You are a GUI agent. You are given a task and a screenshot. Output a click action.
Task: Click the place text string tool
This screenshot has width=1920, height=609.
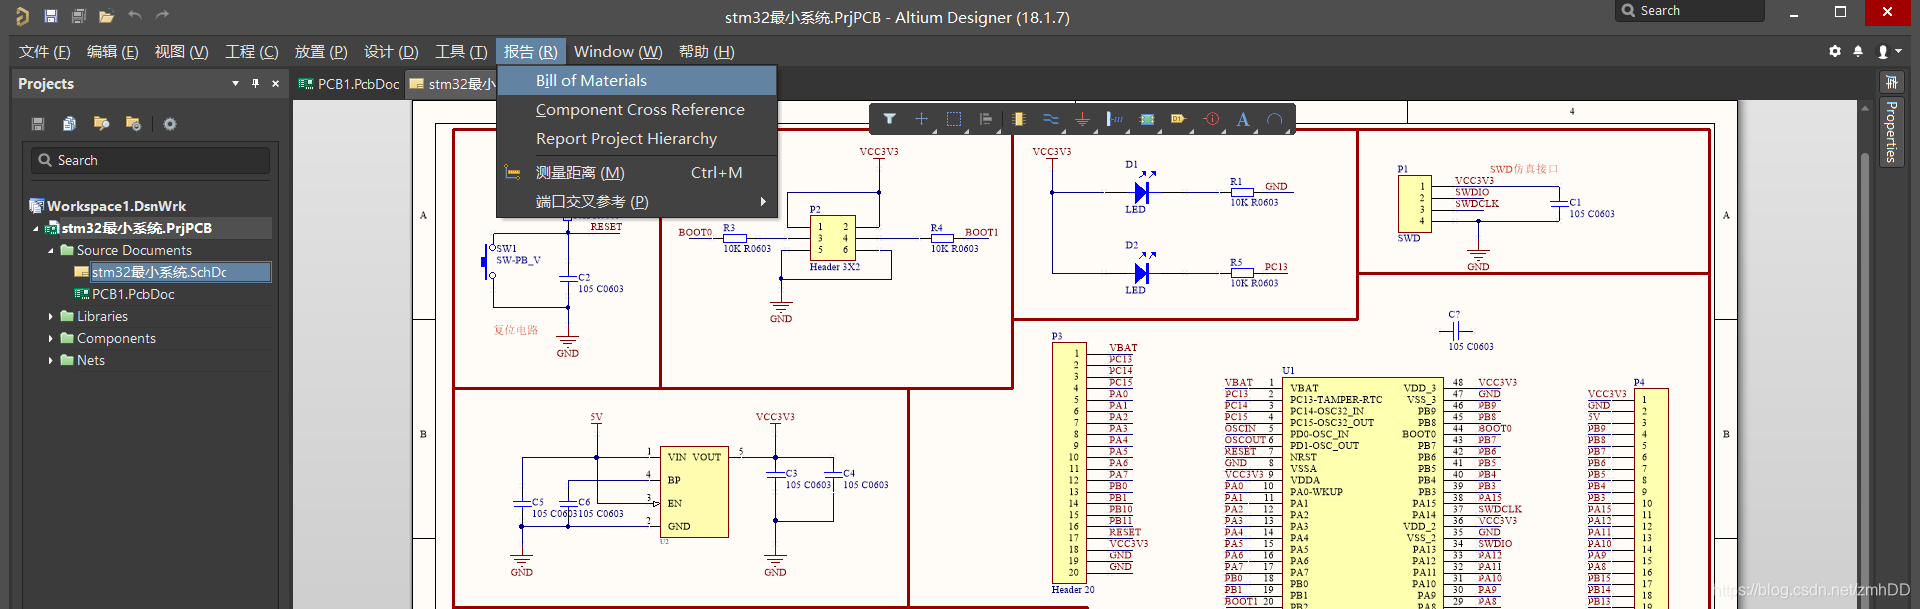point(1243,119)
